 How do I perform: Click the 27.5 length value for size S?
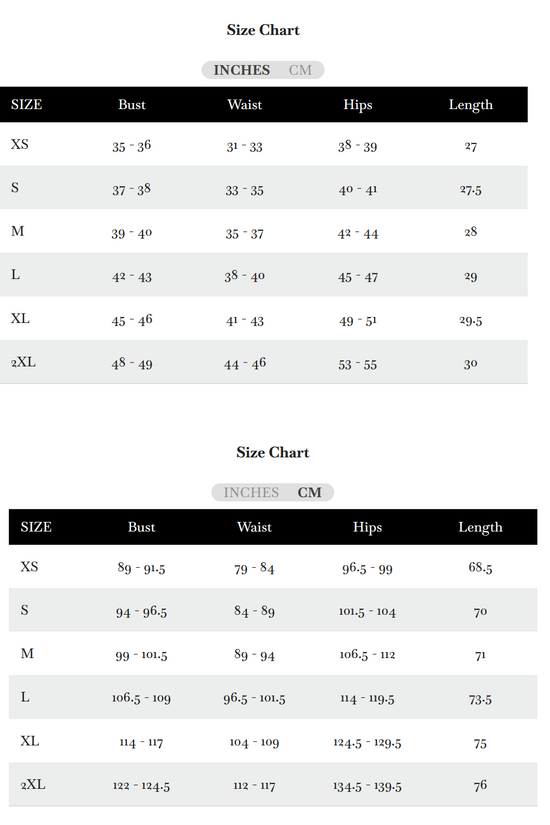click(x=471, y=189)
